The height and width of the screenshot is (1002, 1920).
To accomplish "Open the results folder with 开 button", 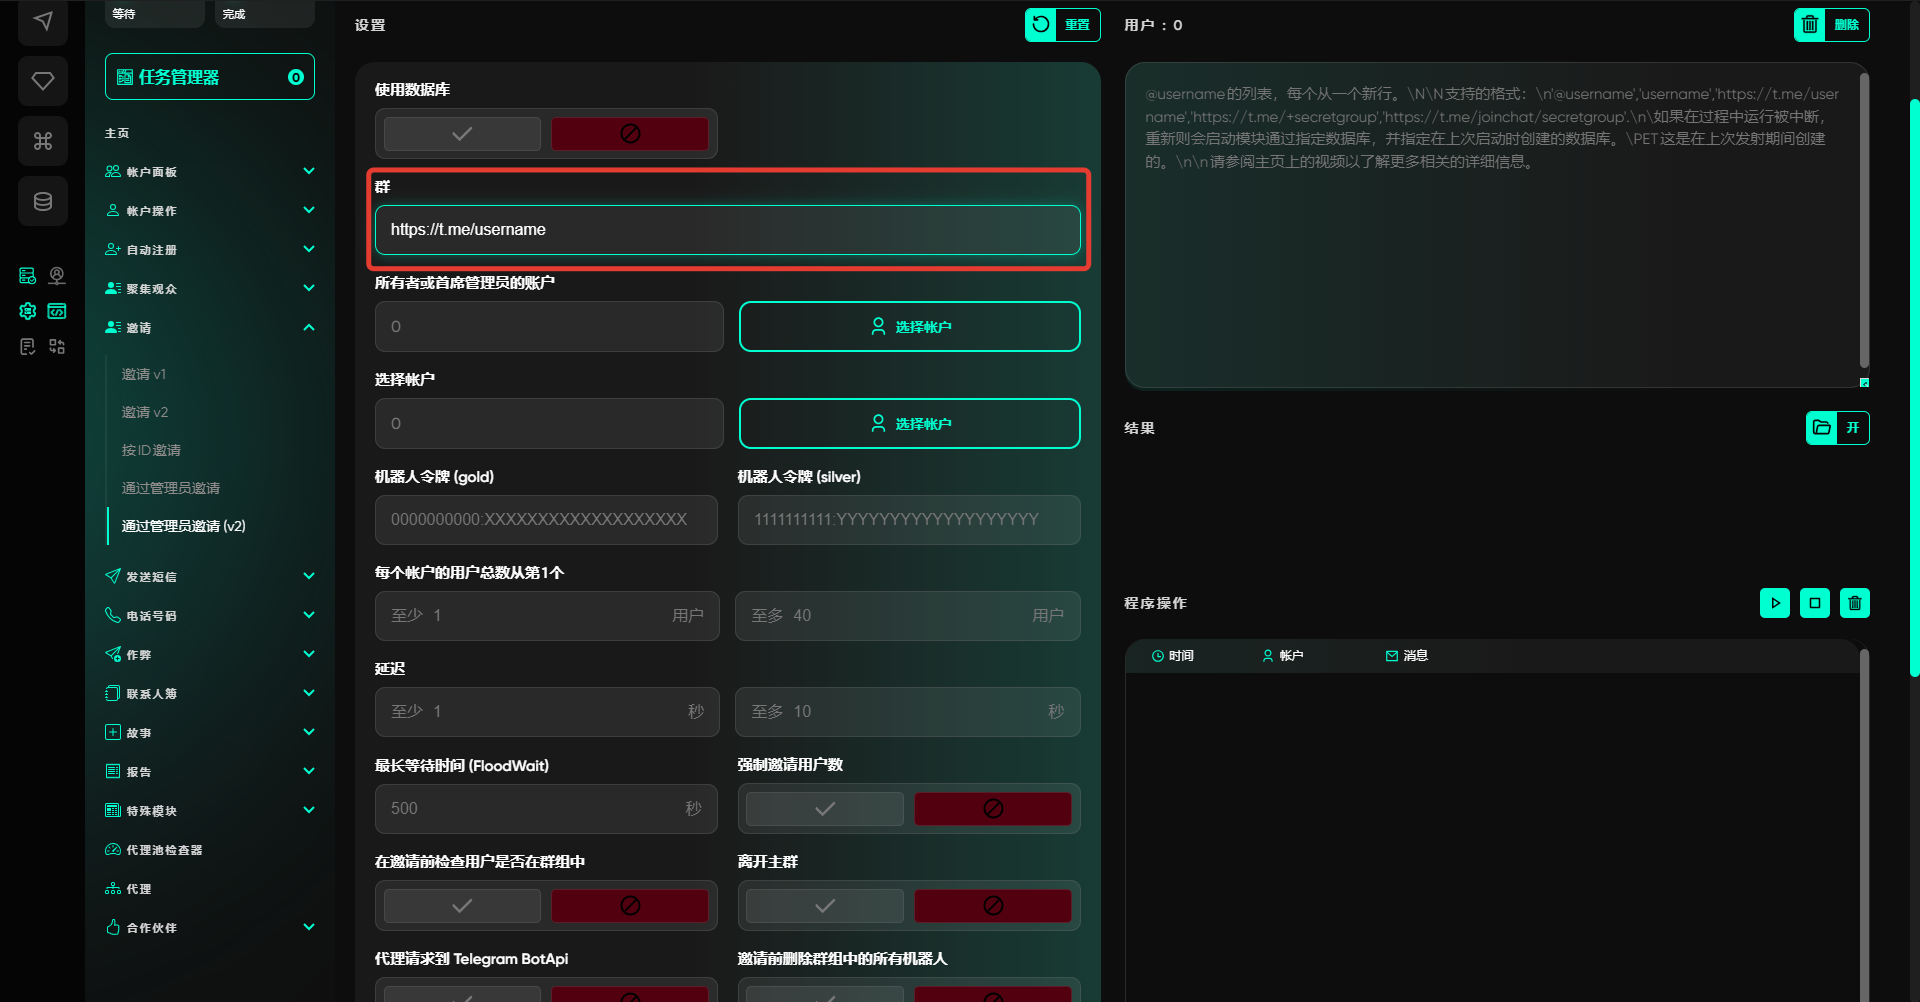I will (x=1837, y=428).
